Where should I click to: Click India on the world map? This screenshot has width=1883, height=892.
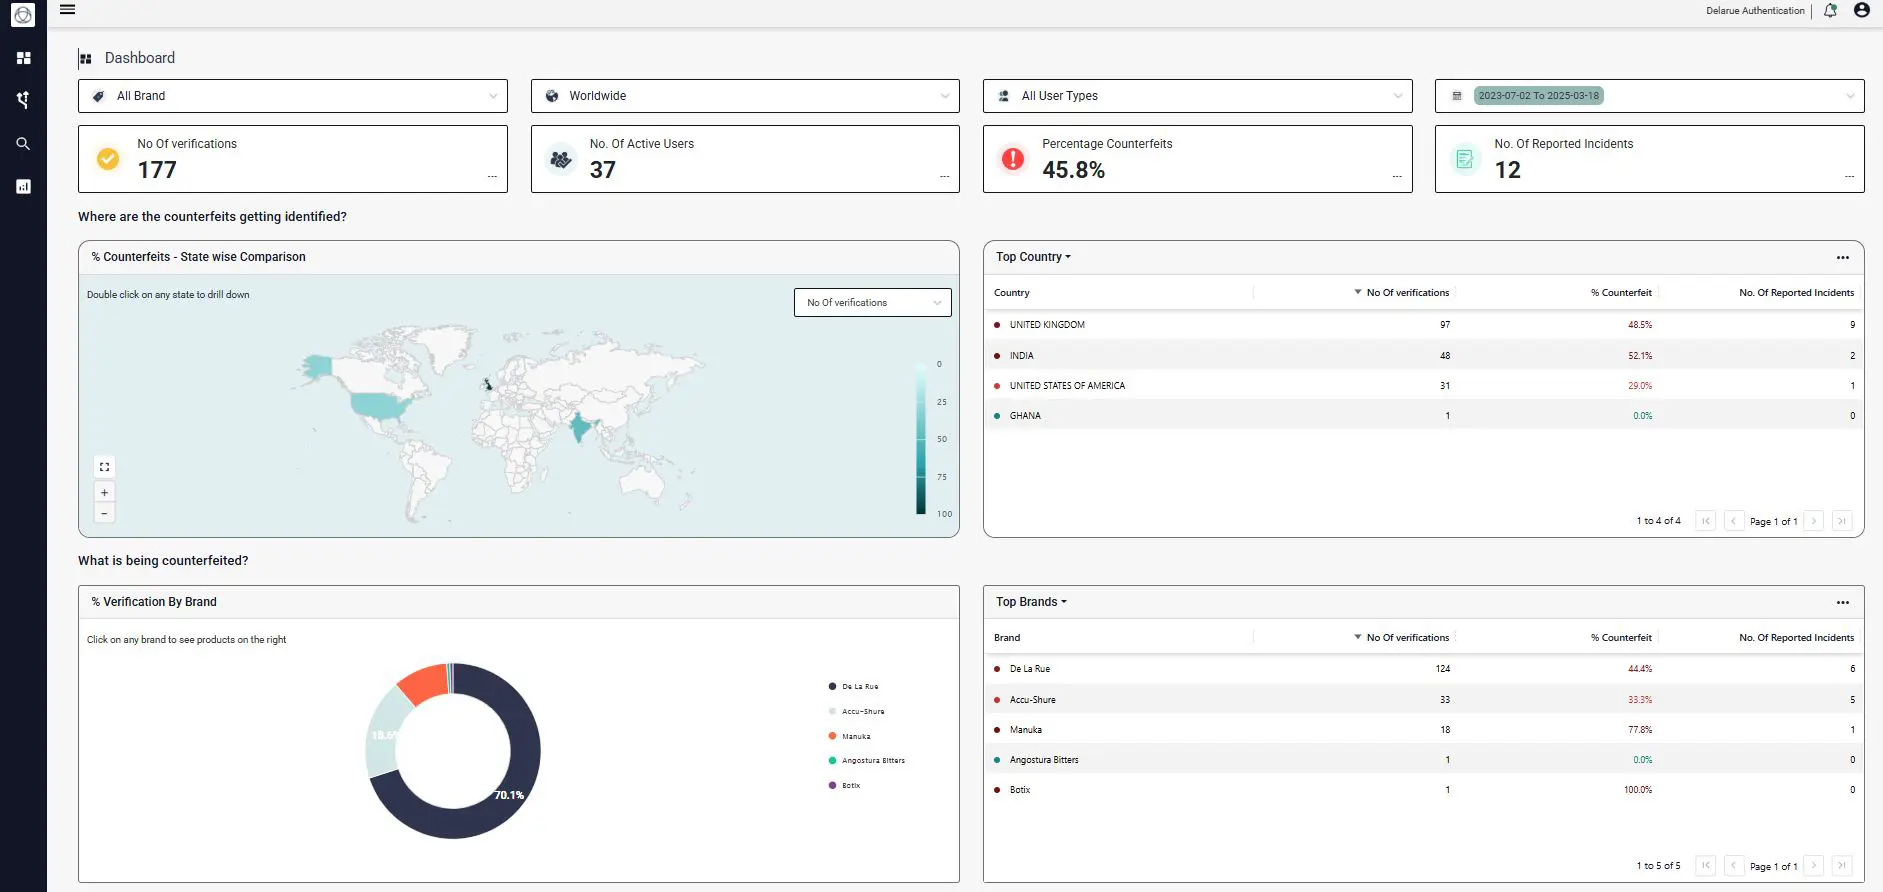(579, 428)
